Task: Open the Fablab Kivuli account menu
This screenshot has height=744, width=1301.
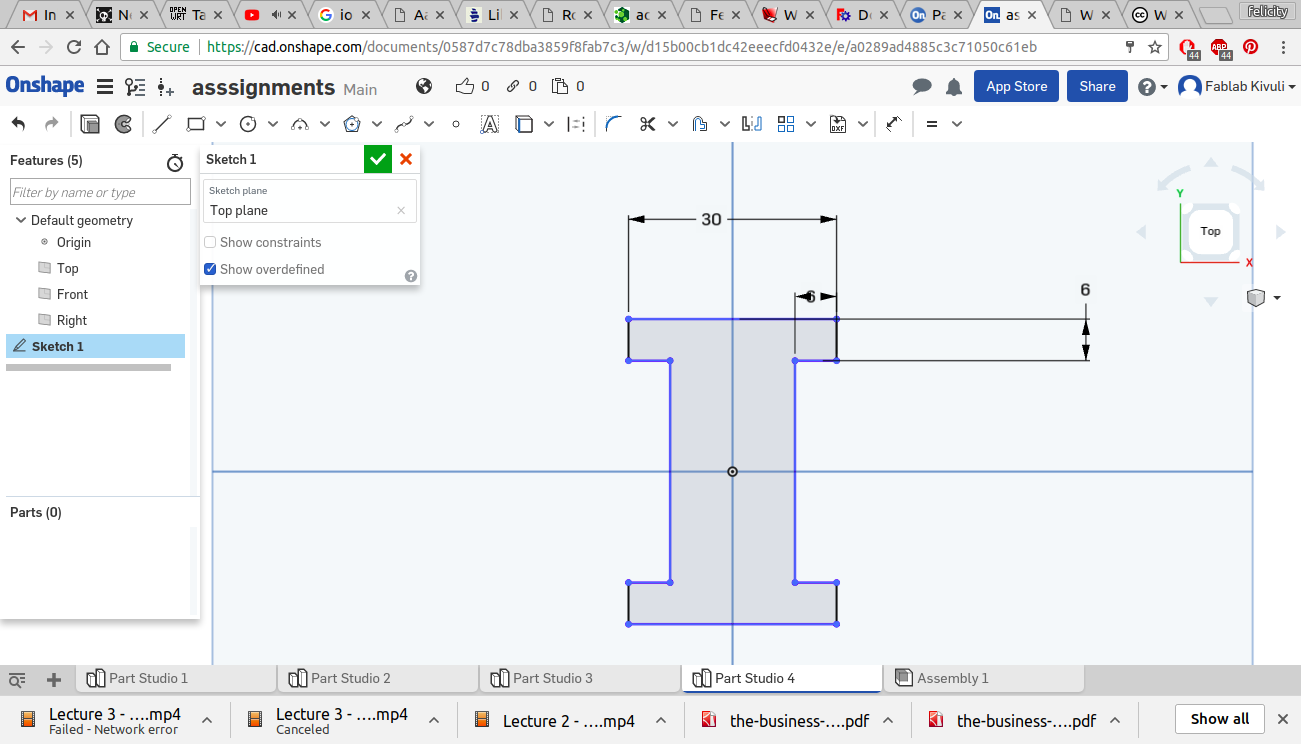Action: click(x=1237, y=87)
